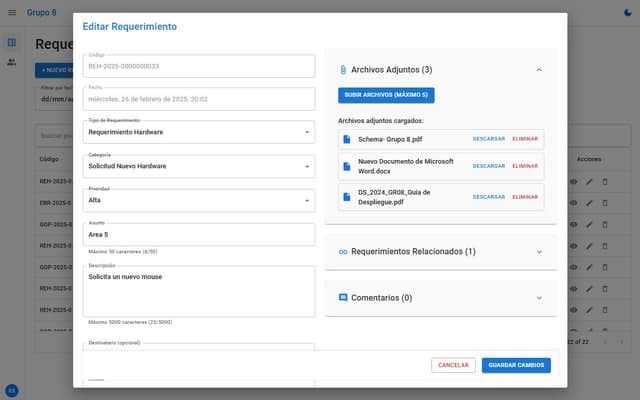Click Eliminar for DS_2024_GR08 Guia de Despliegue.pdf
The image size is (640, 400).
click(525, 197)
